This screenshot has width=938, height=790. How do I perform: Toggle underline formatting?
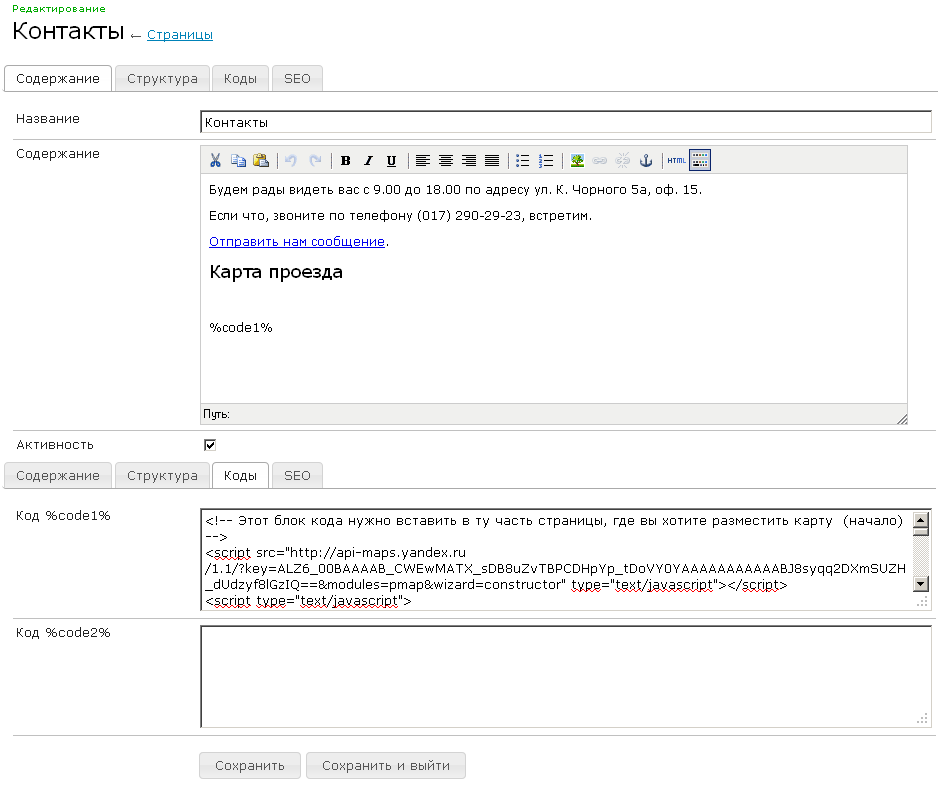pyautogui.click(x=391, y=160)
